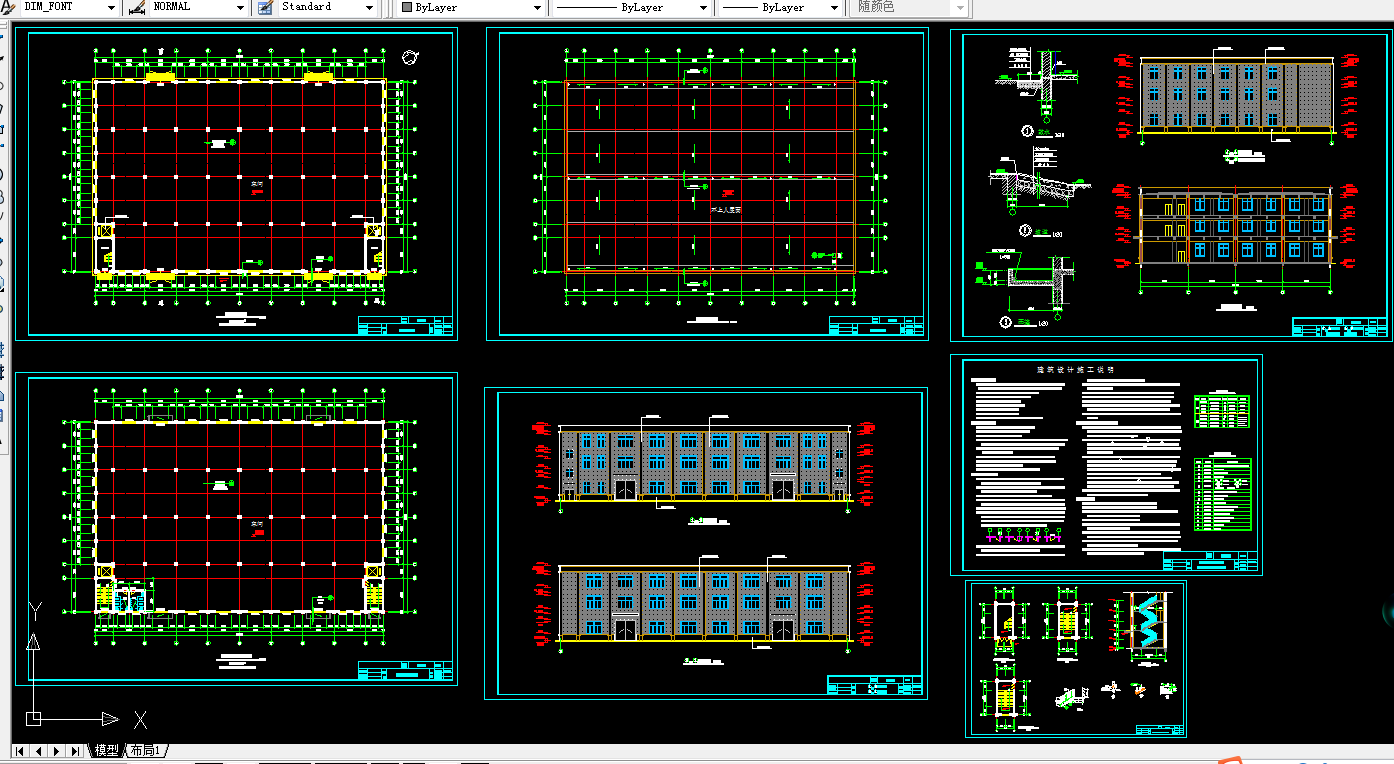Select the 模型 model tab

click(106, 750)
